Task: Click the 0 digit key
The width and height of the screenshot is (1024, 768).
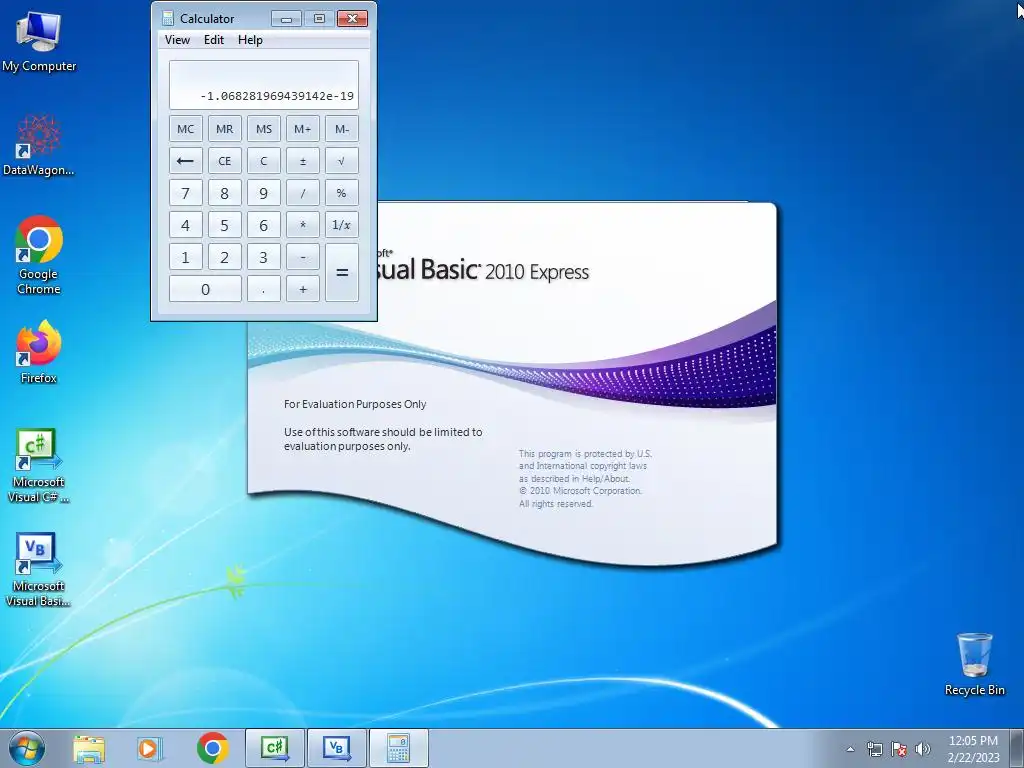Action: [205, 289]
